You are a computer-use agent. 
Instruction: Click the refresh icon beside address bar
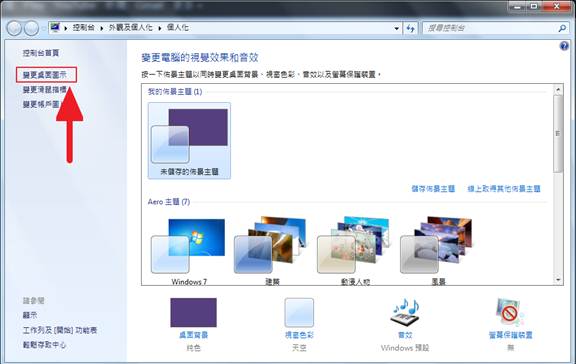(410, 28)
